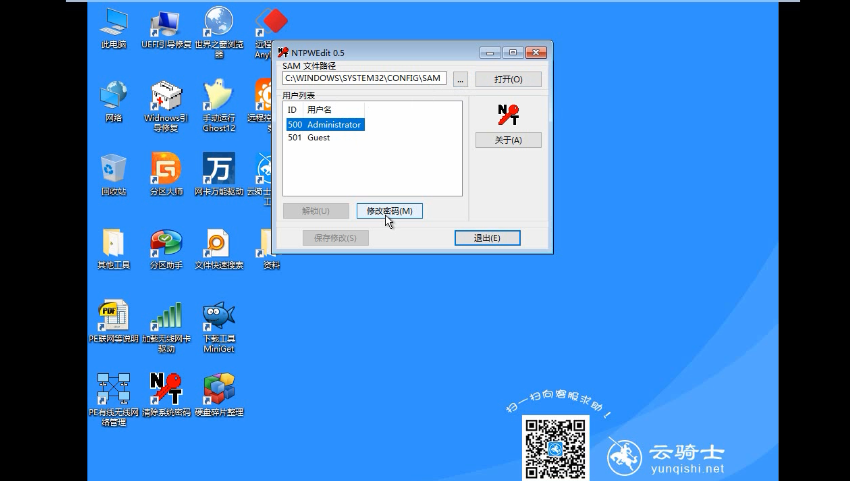Focus the SAM 文件路径 input field
Viewport: 850px width, 481px height.
click(365, 78)
